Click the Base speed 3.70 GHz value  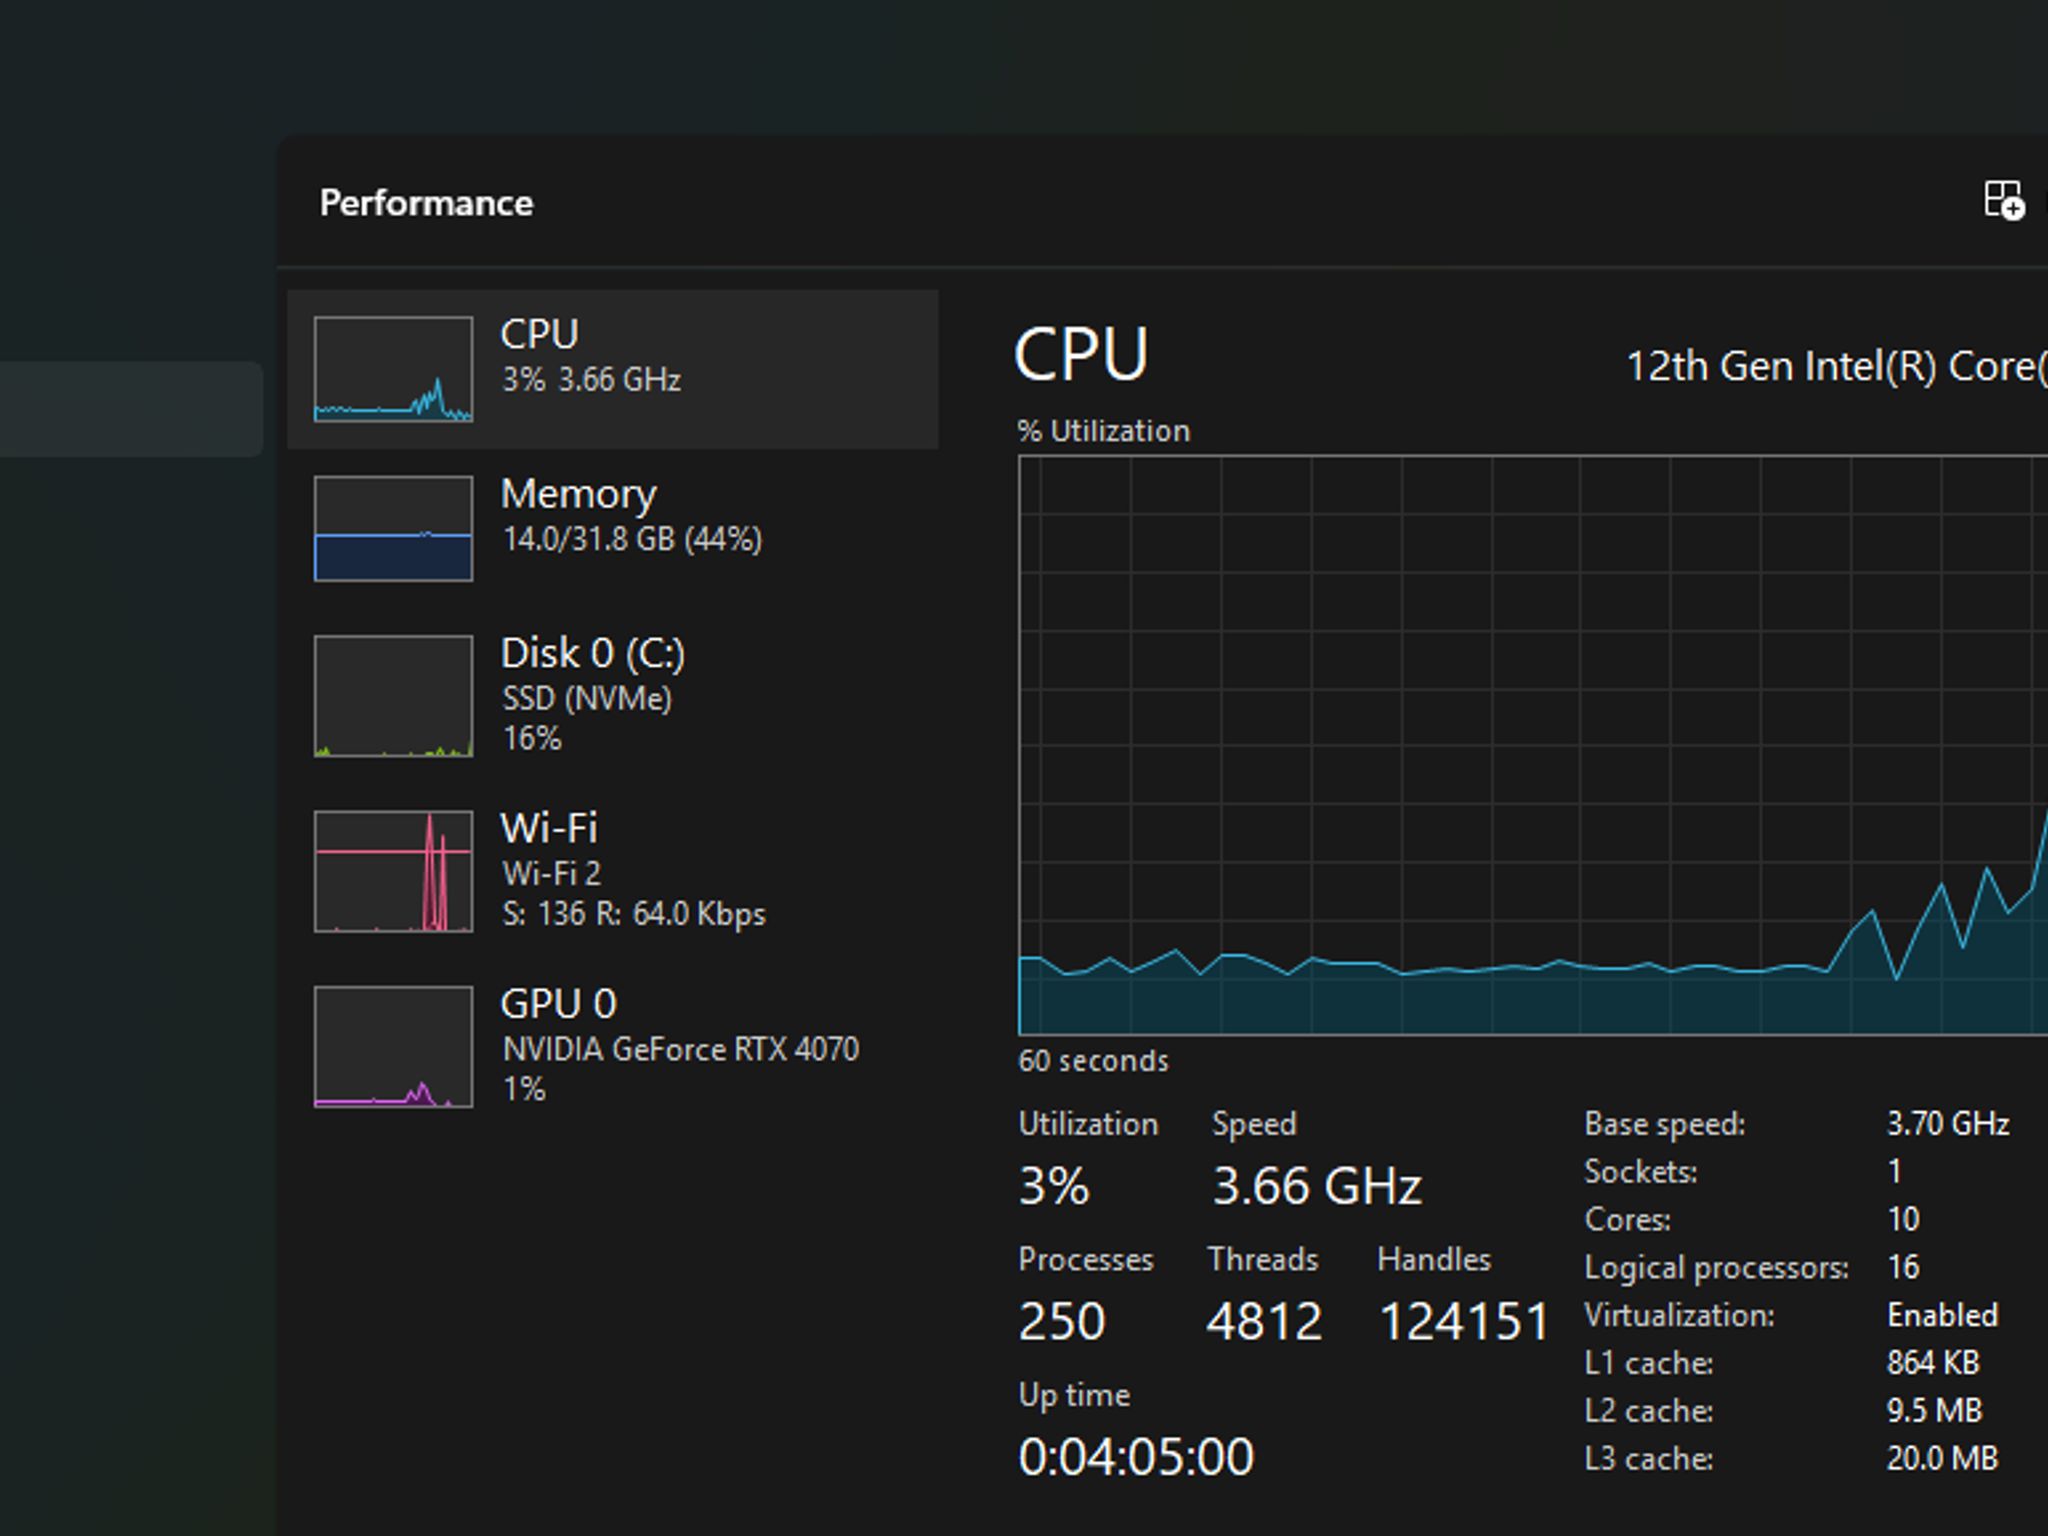pyautogui.click(x=1948, y=1124)
